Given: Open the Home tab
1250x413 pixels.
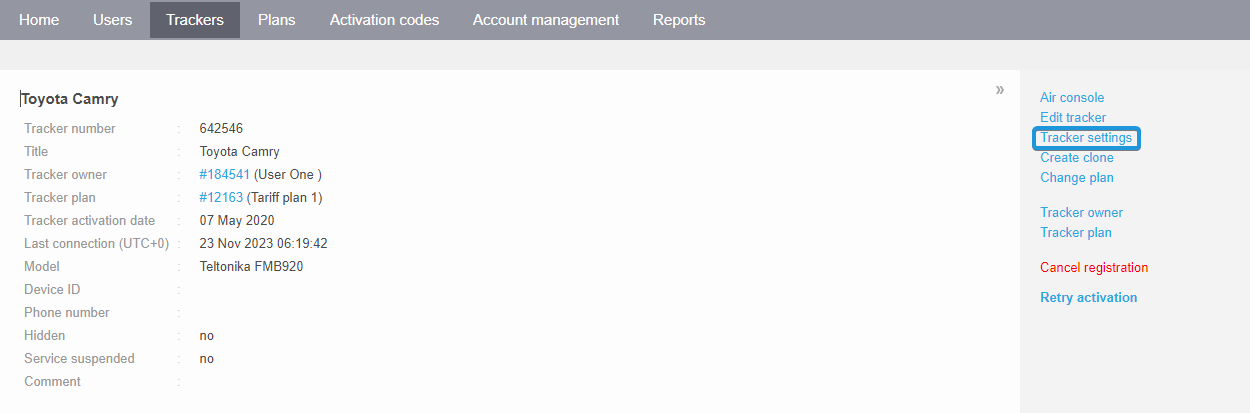Looking at the screenshot, I should pos(39,20).
